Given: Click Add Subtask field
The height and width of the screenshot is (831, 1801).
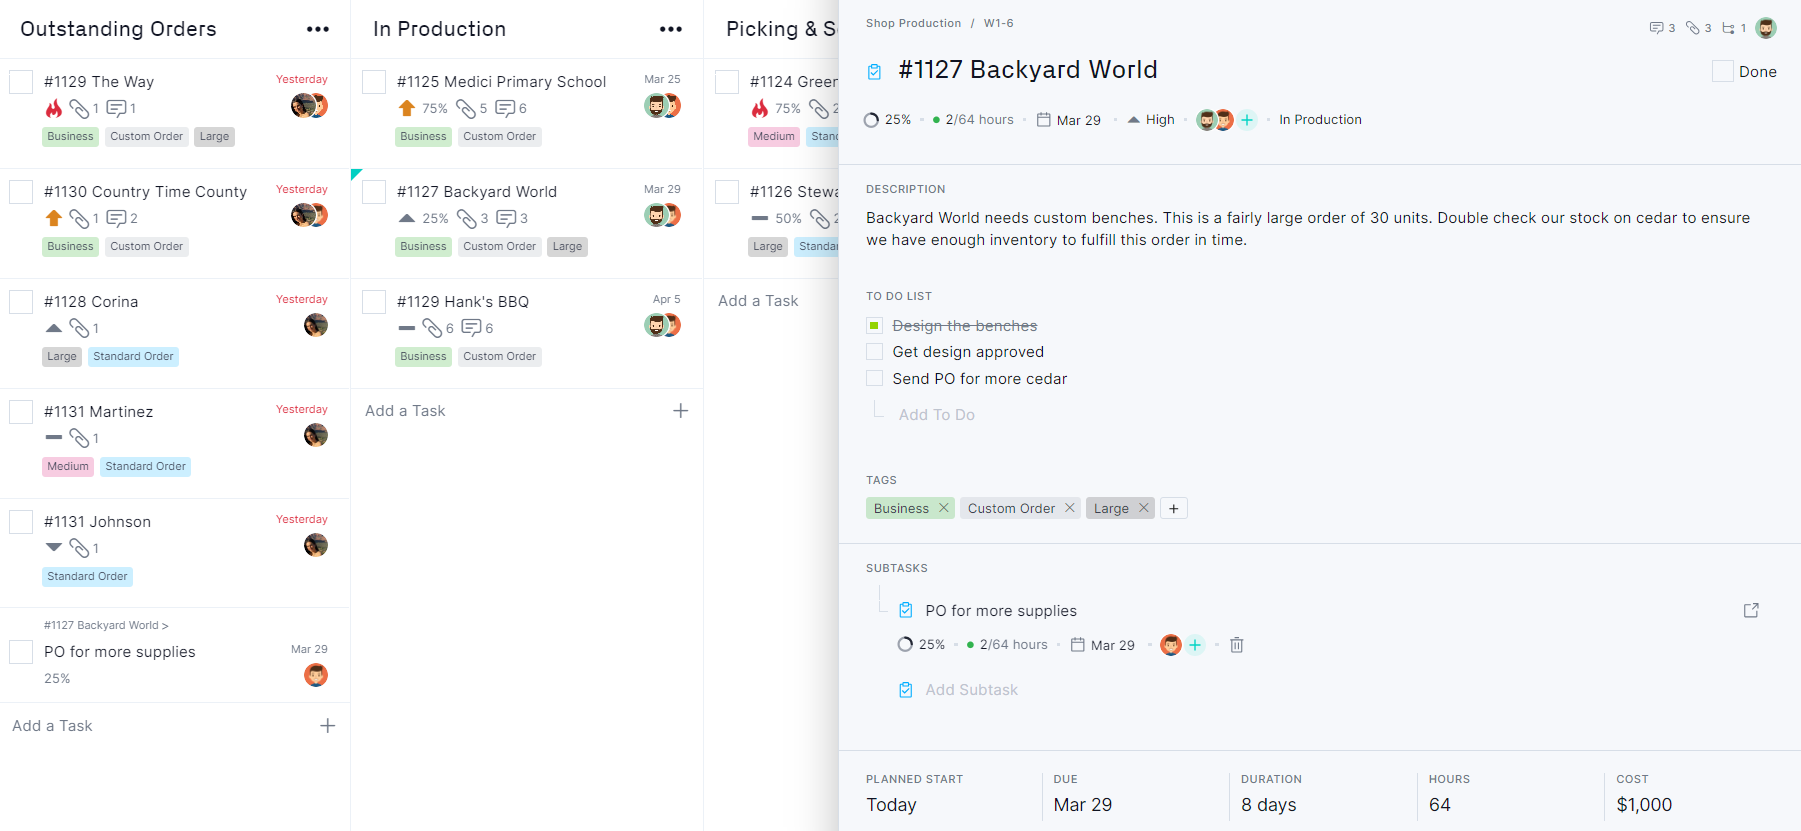Looking at the screenshot, I should (x=971, y=690).
